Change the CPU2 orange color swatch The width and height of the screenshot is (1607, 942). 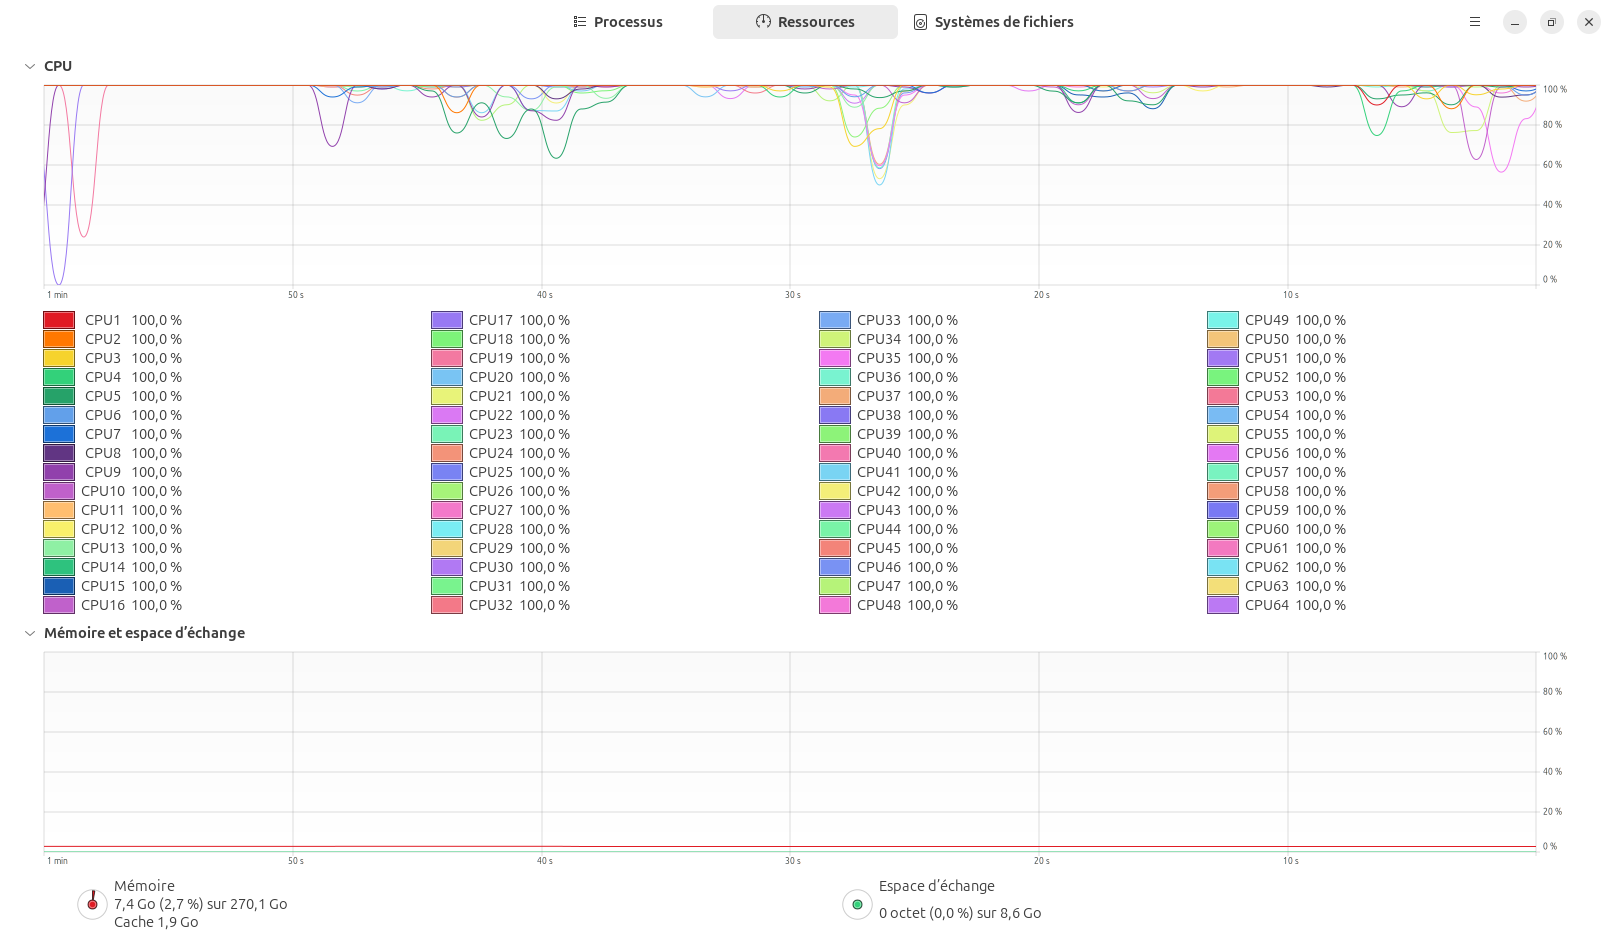[x=59, y=339]
